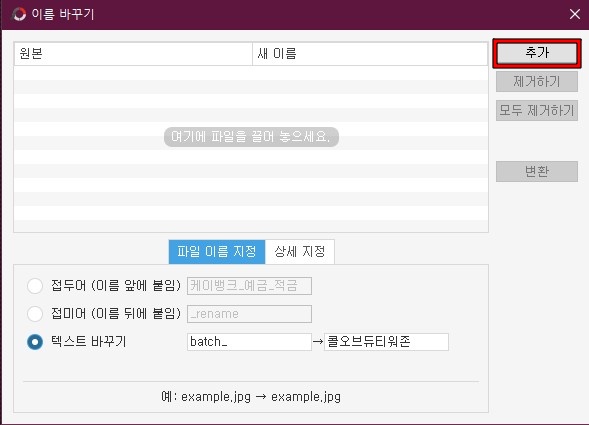589x425 pixels.
Task: Select the 접미어 radio button
Action: pos(35,314)
